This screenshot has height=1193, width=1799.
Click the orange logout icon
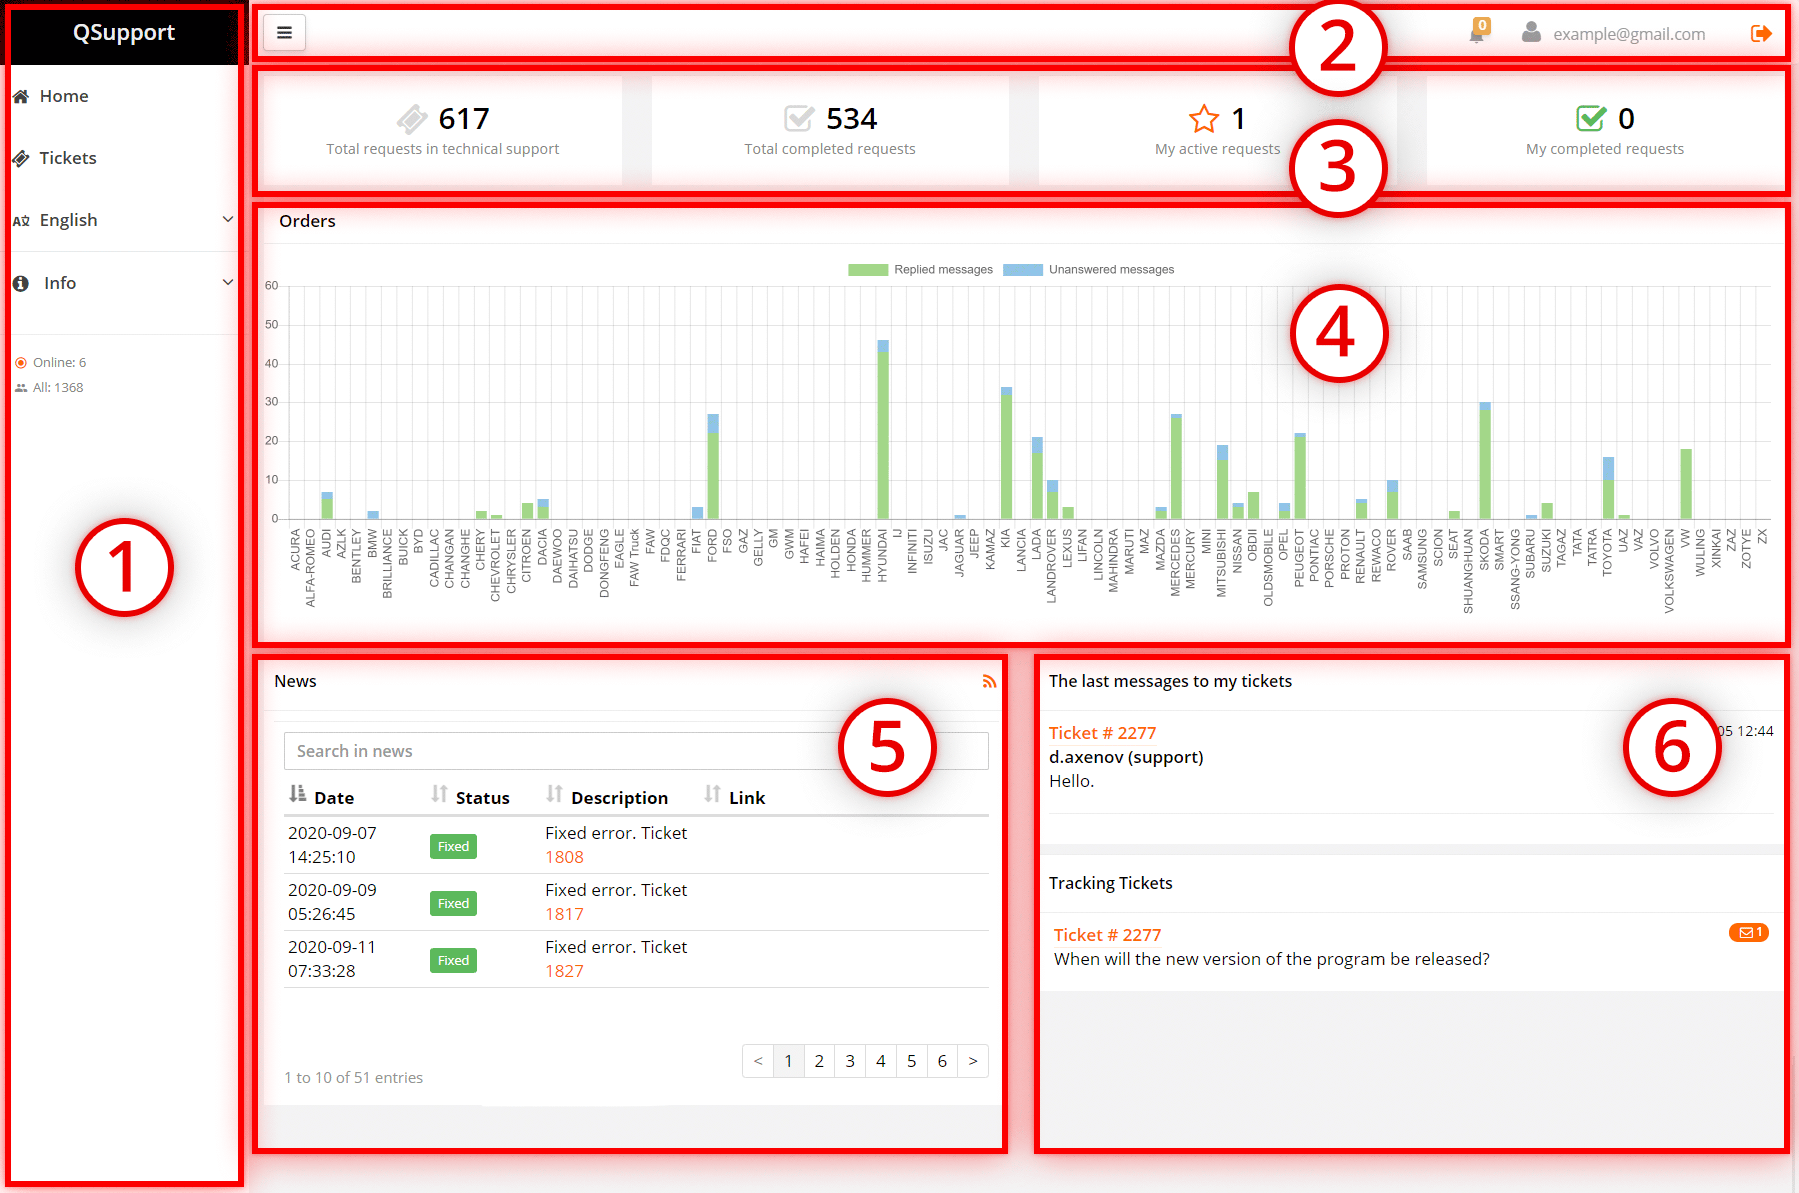[x=1761, y=34]
